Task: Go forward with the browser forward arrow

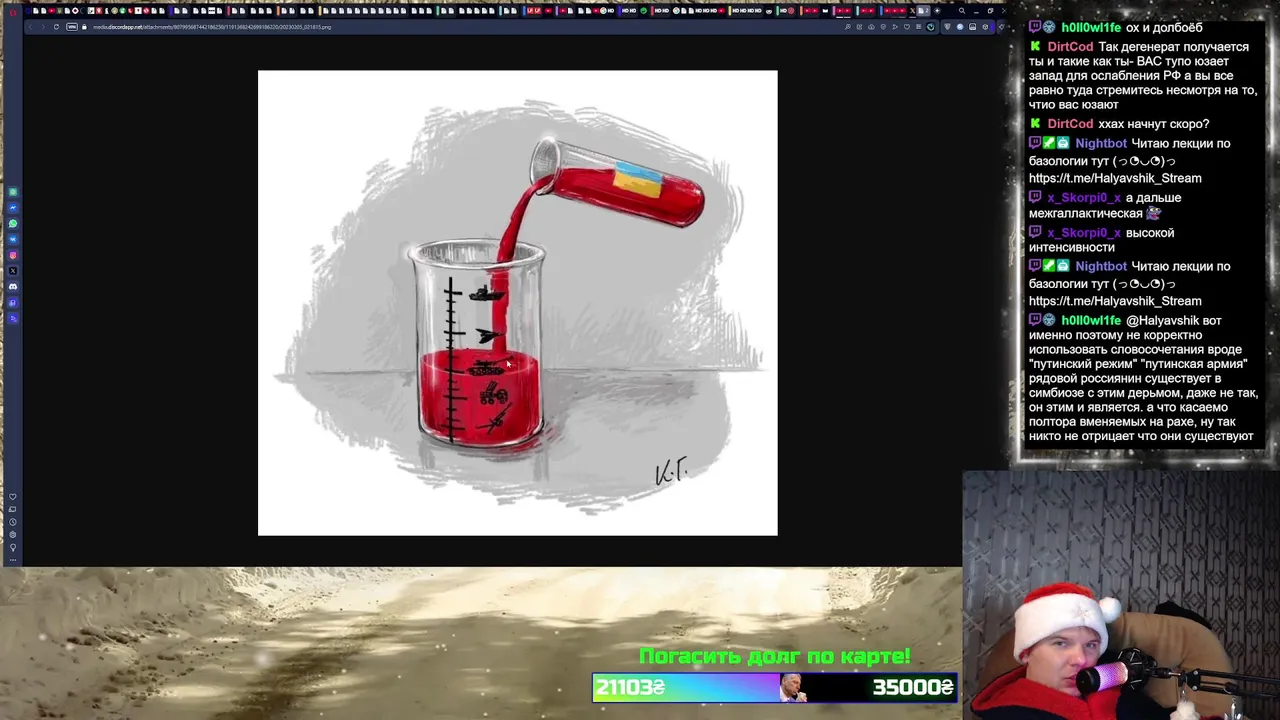Action: [43, 27]
